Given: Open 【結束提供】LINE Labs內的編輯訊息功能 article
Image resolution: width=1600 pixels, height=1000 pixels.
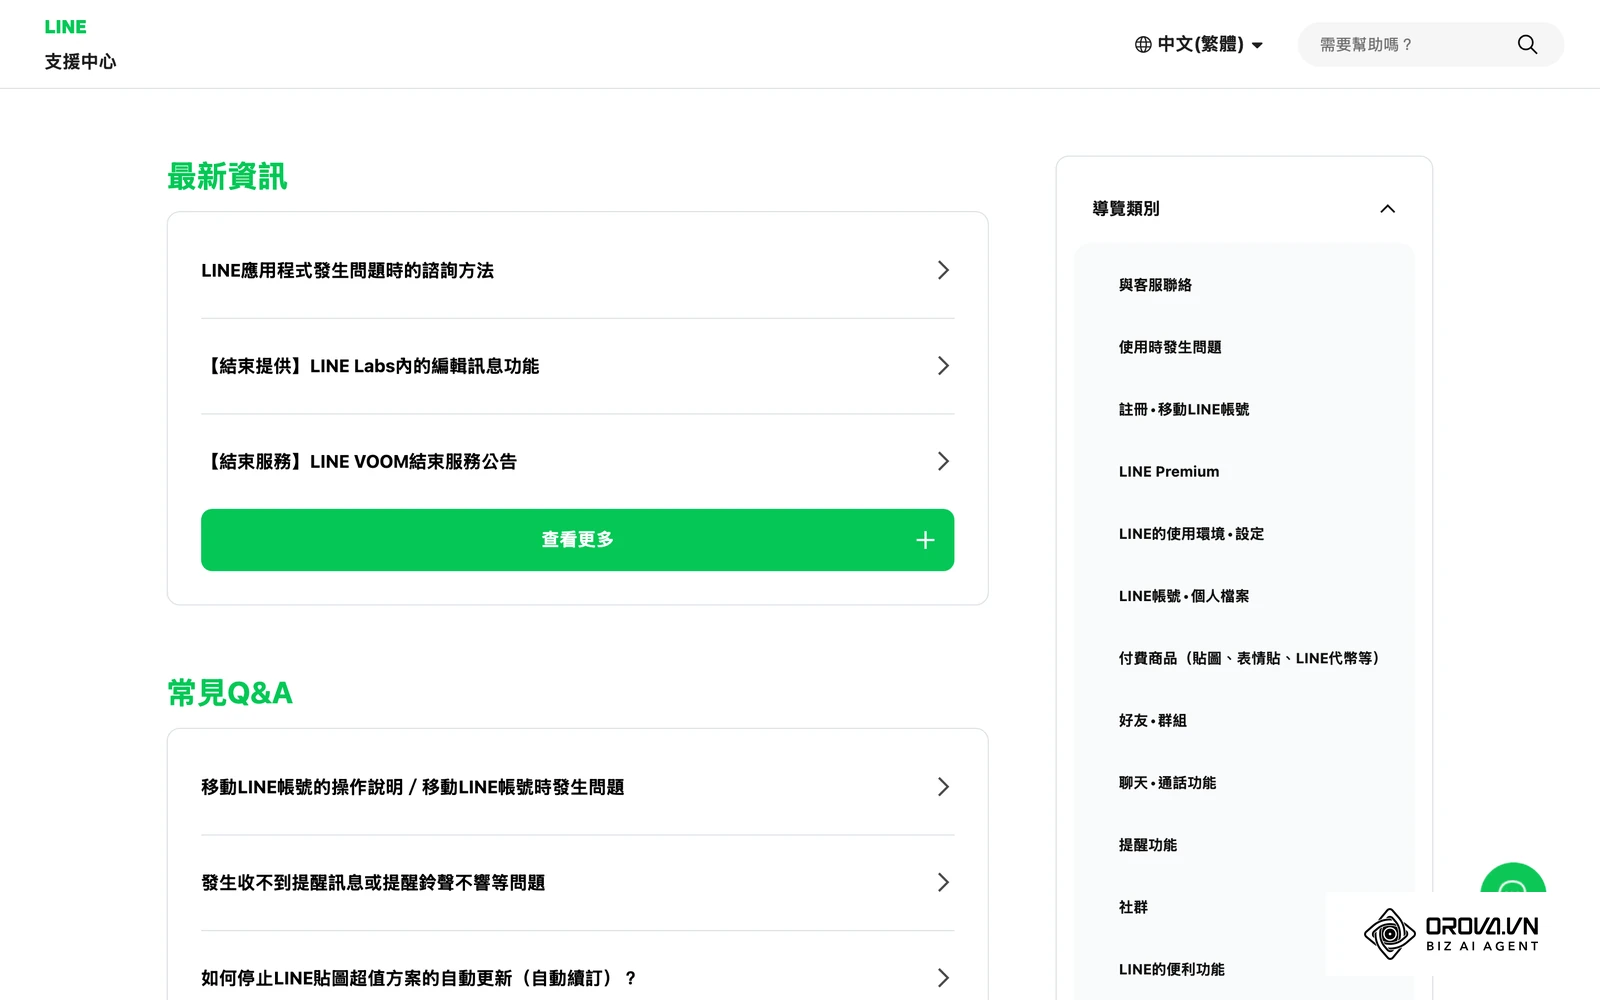Looking at the screenshot, I should point(577,366).
